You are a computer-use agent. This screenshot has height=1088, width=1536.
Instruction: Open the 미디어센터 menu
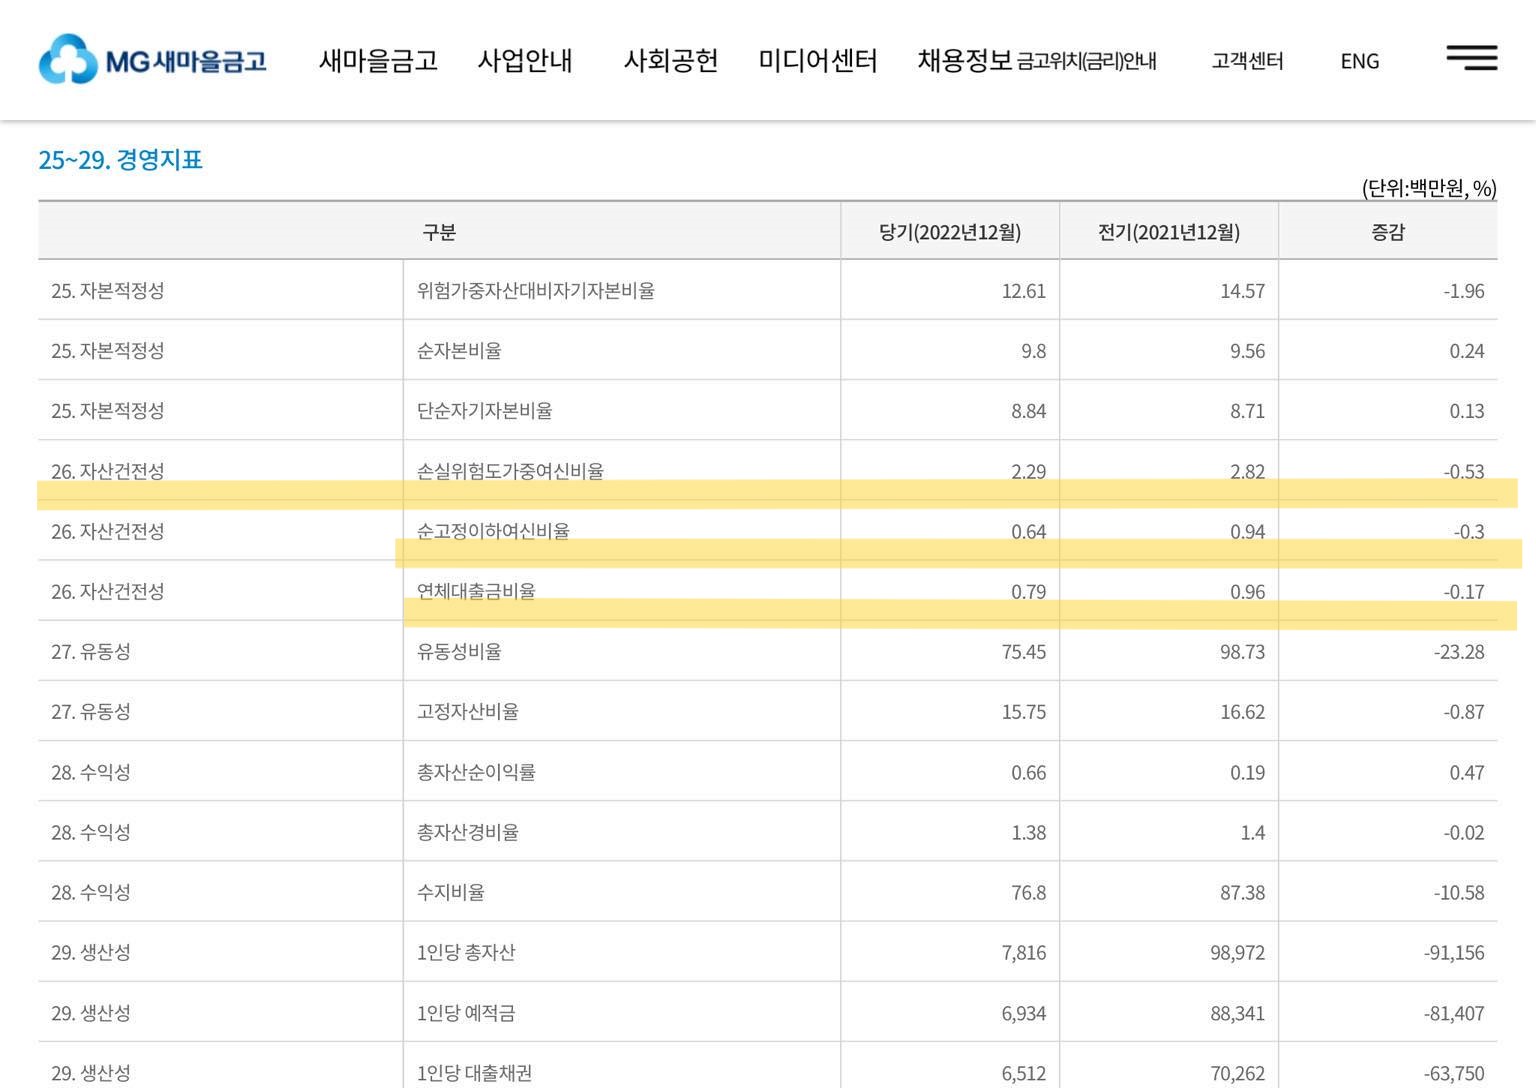pos(818,61)
